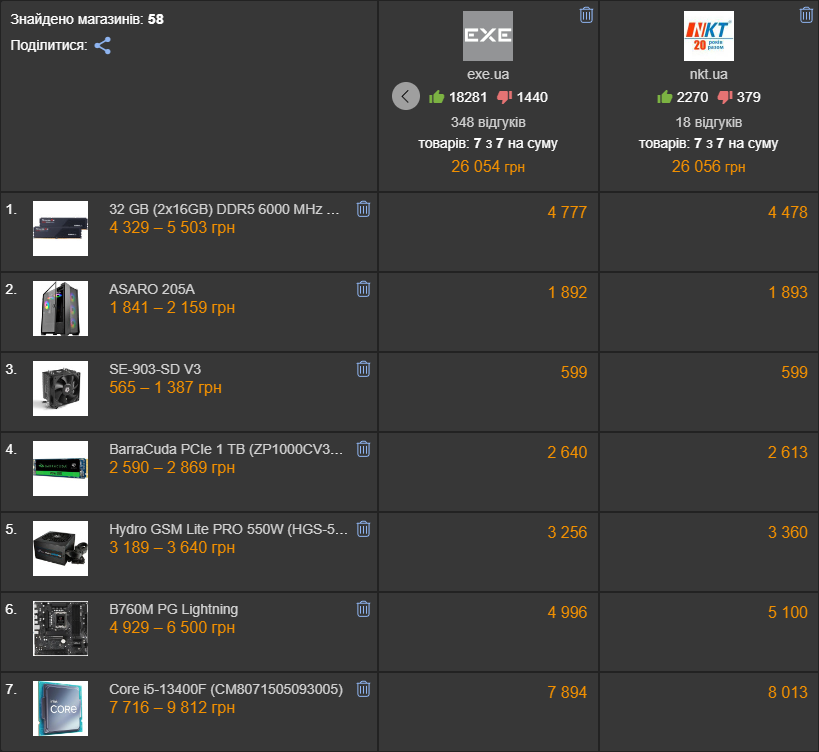The width and height of the screenshot is (819, 752).
Task: Click thumbs-up icon for exe.ua
Action: (x=436, y=97)
